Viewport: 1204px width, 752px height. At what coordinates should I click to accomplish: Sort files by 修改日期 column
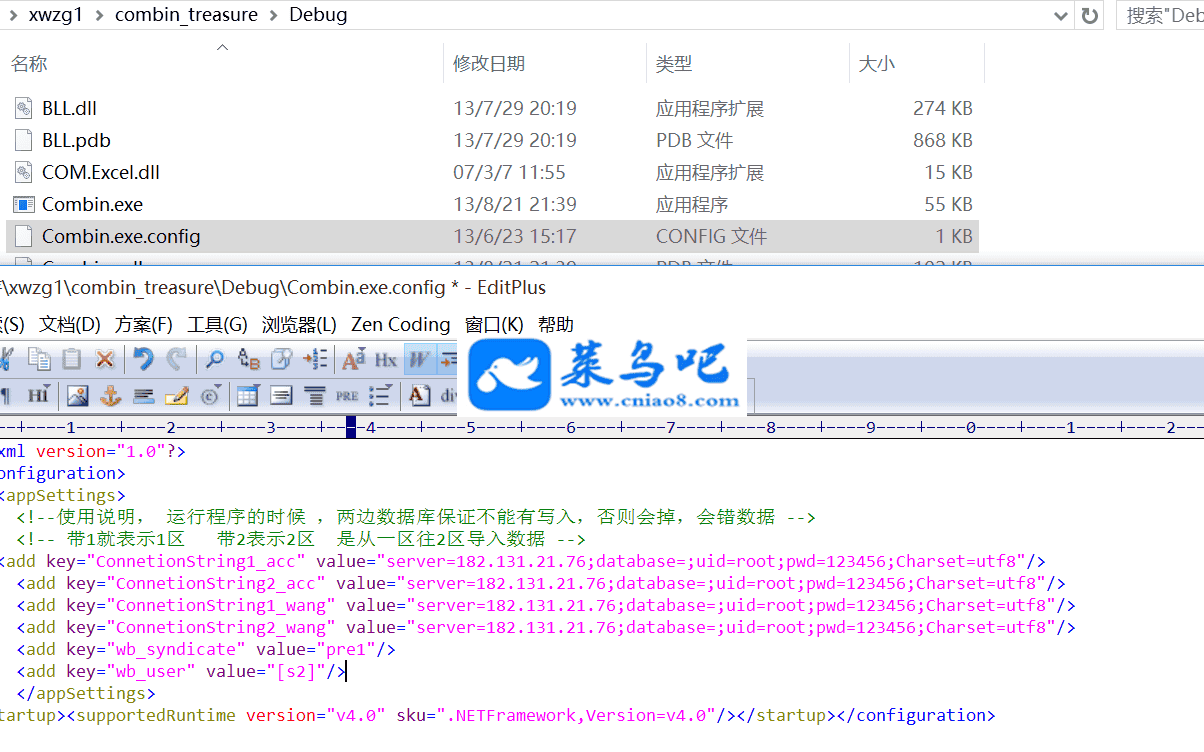point(489,63)
